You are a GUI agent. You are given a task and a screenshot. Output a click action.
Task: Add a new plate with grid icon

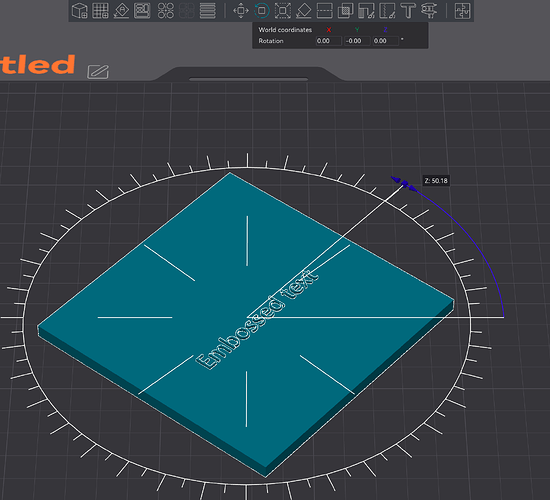coord(100,11)
